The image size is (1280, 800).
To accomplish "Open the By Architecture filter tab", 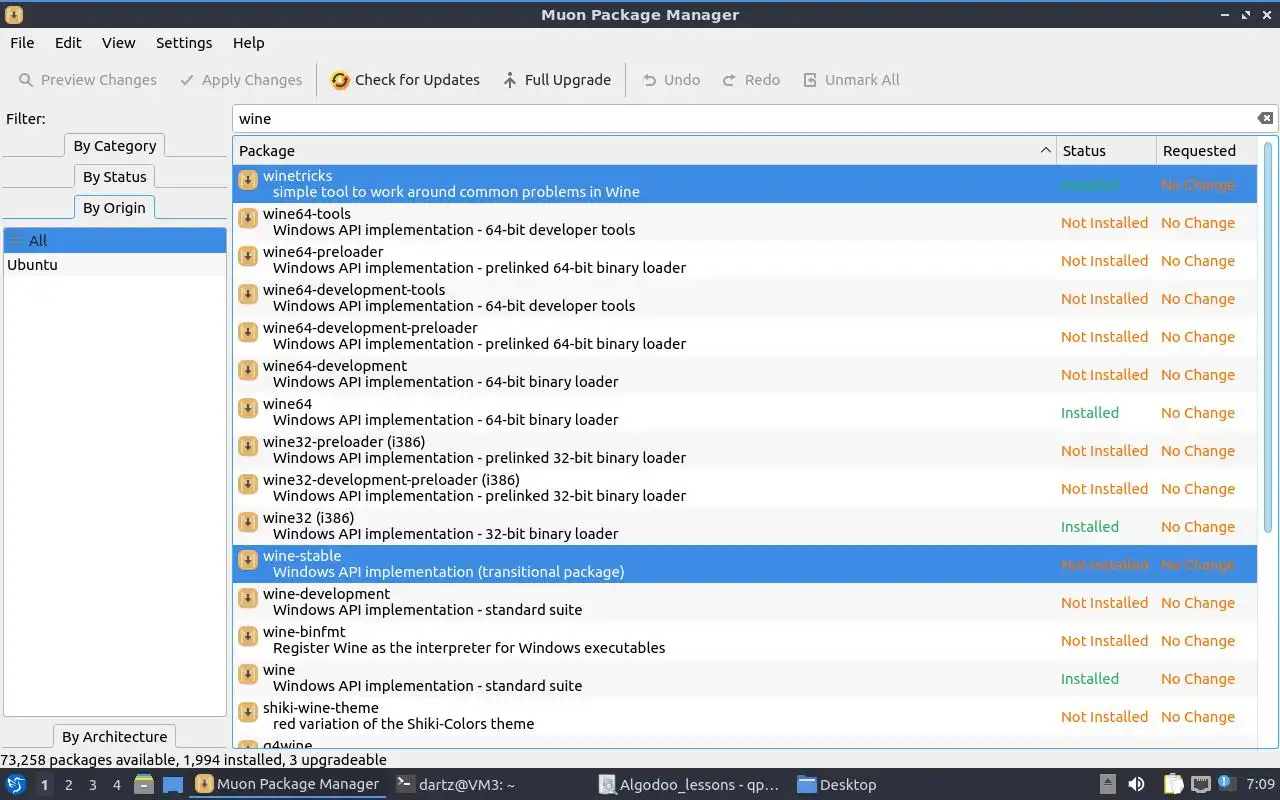I will pyautogui.click(x=114, y=736).
